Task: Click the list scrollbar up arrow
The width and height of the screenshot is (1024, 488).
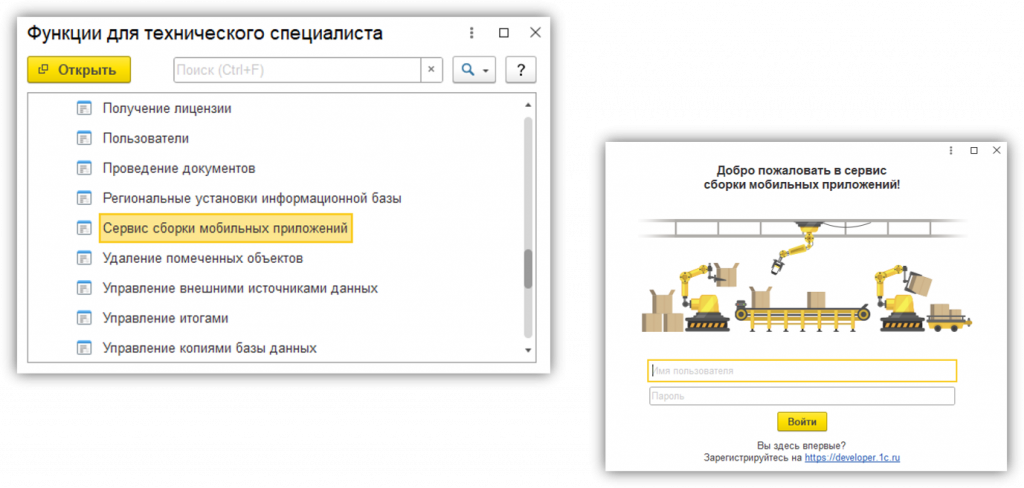Action: 528,105
